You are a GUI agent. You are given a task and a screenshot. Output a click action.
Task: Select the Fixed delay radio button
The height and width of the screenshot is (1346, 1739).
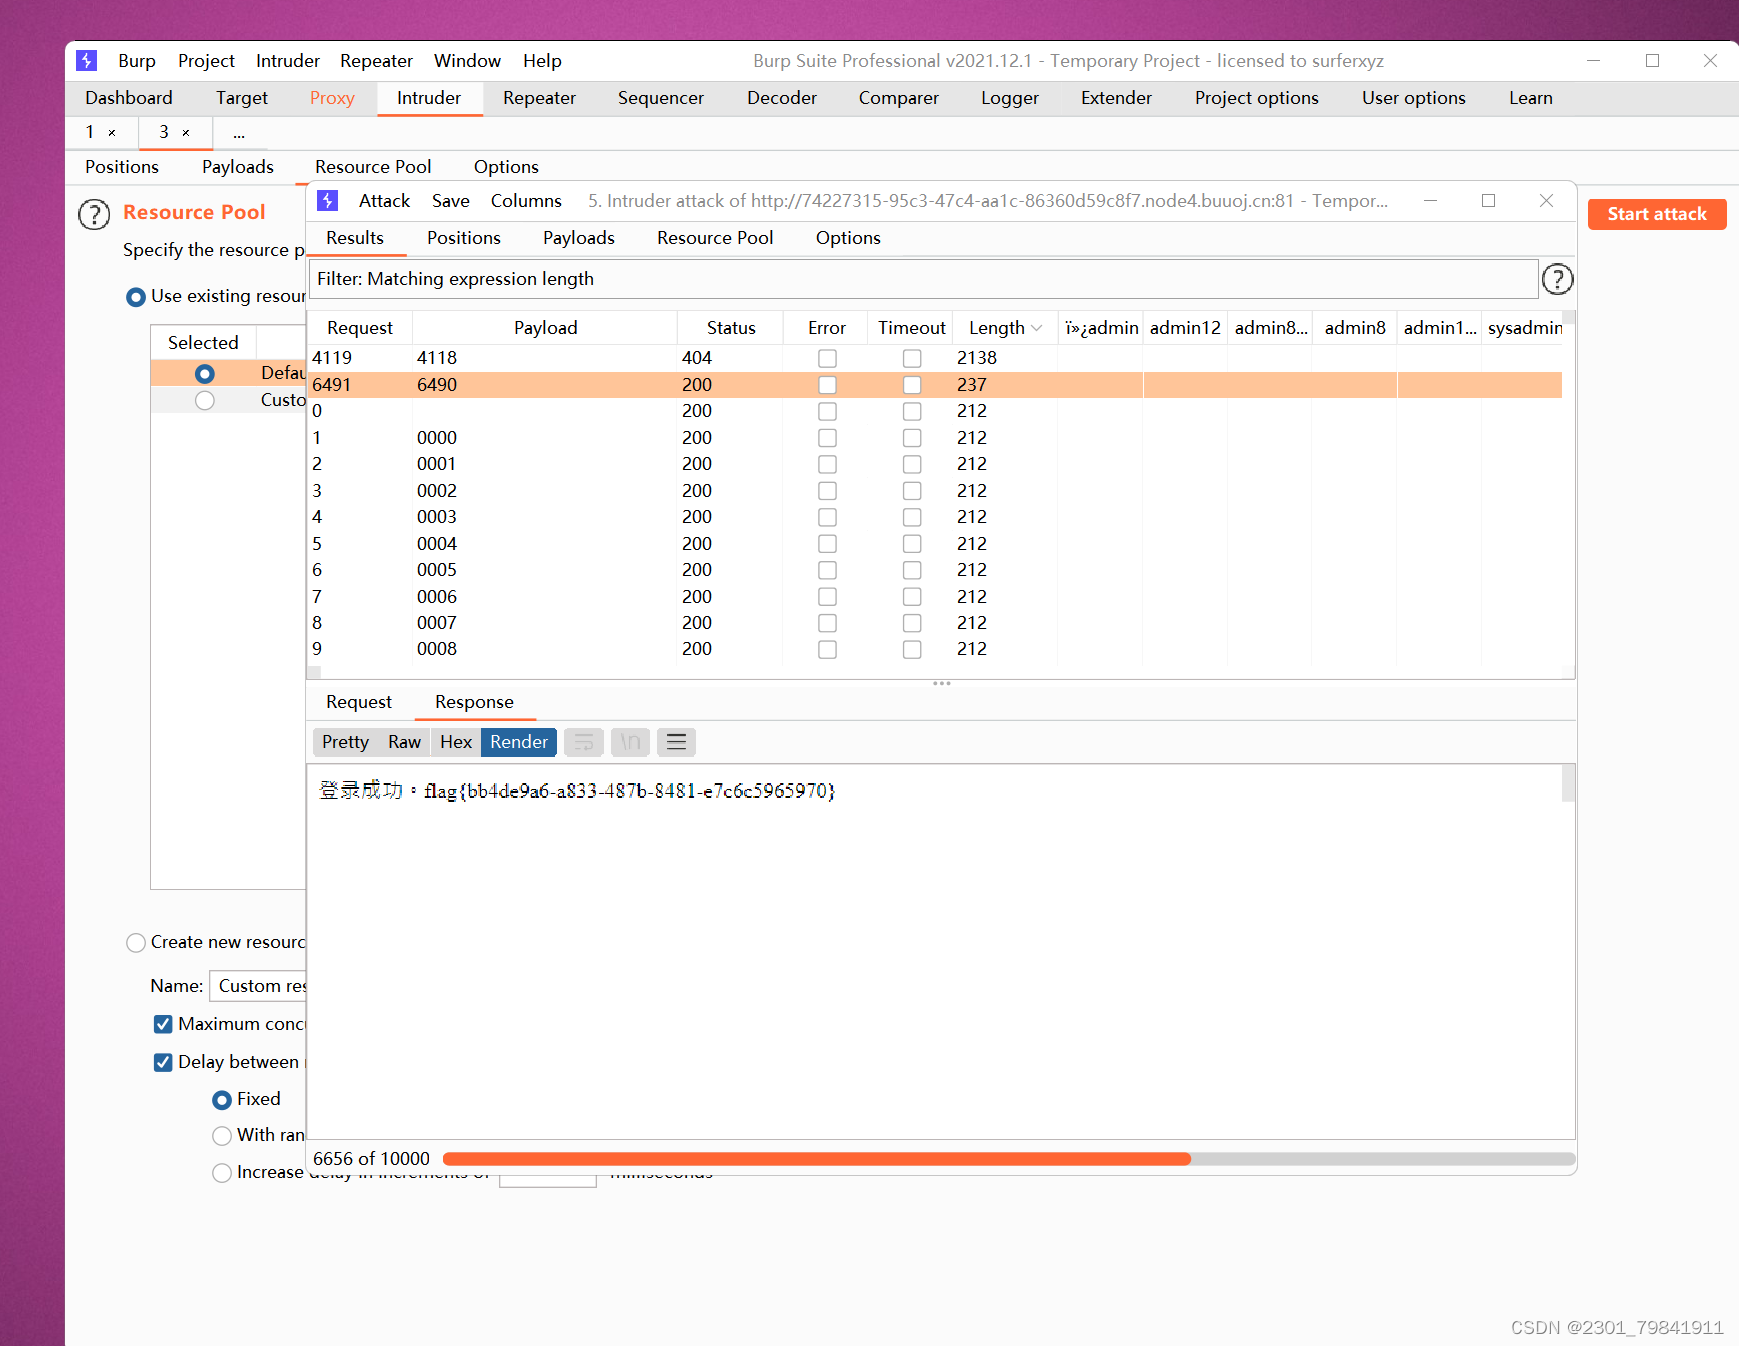coord(222,1099)
